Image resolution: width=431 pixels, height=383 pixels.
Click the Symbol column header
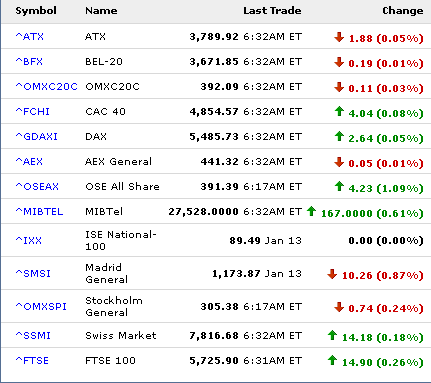[x=36, y=11]
